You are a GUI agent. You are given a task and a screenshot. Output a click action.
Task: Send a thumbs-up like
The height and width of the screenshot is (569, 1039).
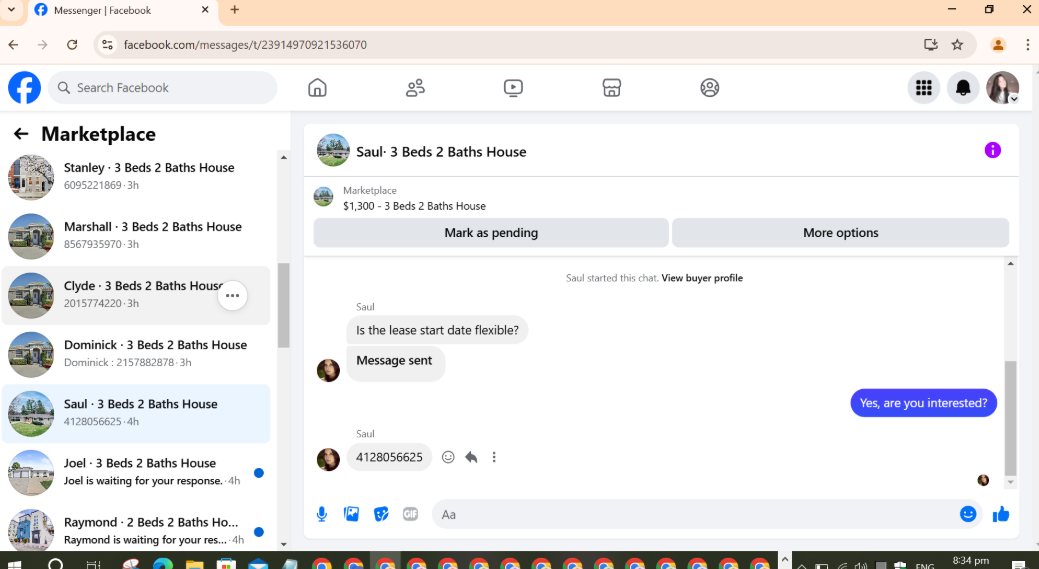[1001, 514]
